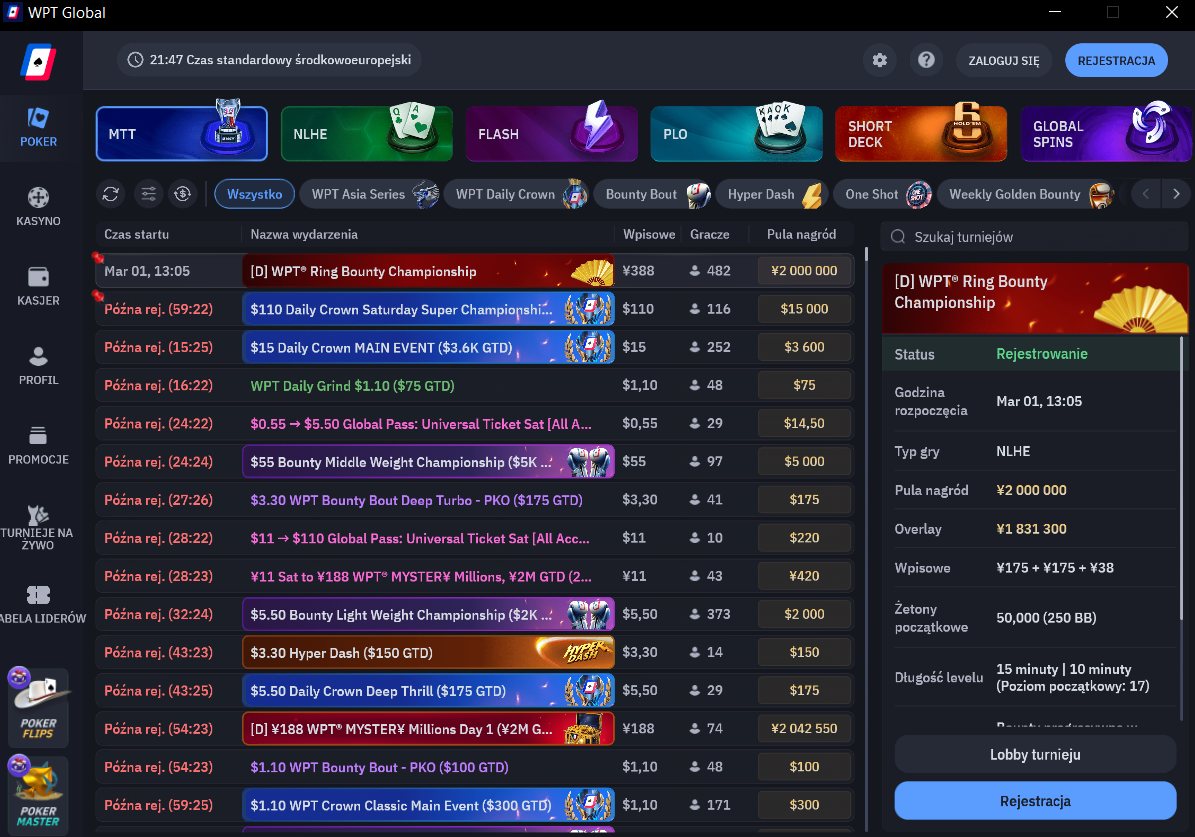Show previous tournament categories with left arrow
Screen dimensions: 1195x837
(1145, 194)
